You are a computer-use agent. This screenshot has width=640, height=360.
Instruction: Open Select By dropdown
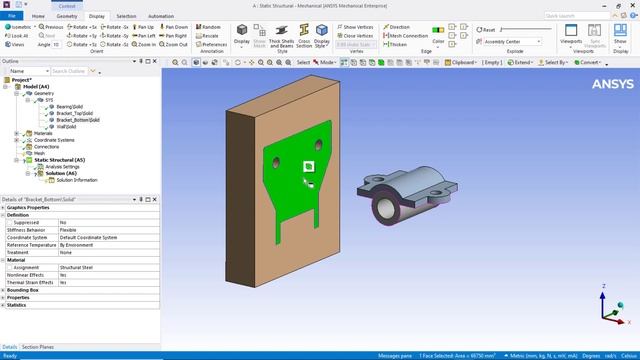[x=553, y=62]
